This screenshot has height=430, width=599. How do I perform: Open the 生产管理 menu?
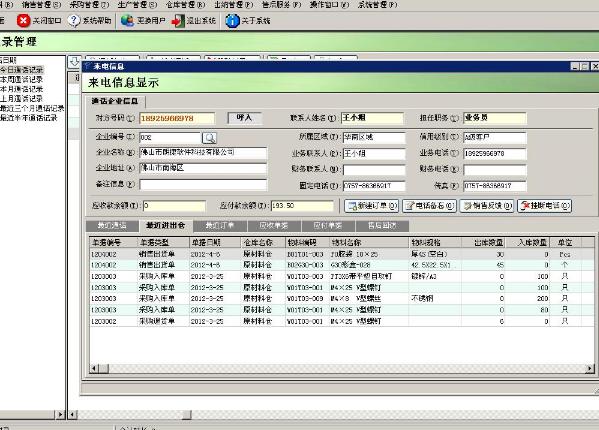click(138, 5)
